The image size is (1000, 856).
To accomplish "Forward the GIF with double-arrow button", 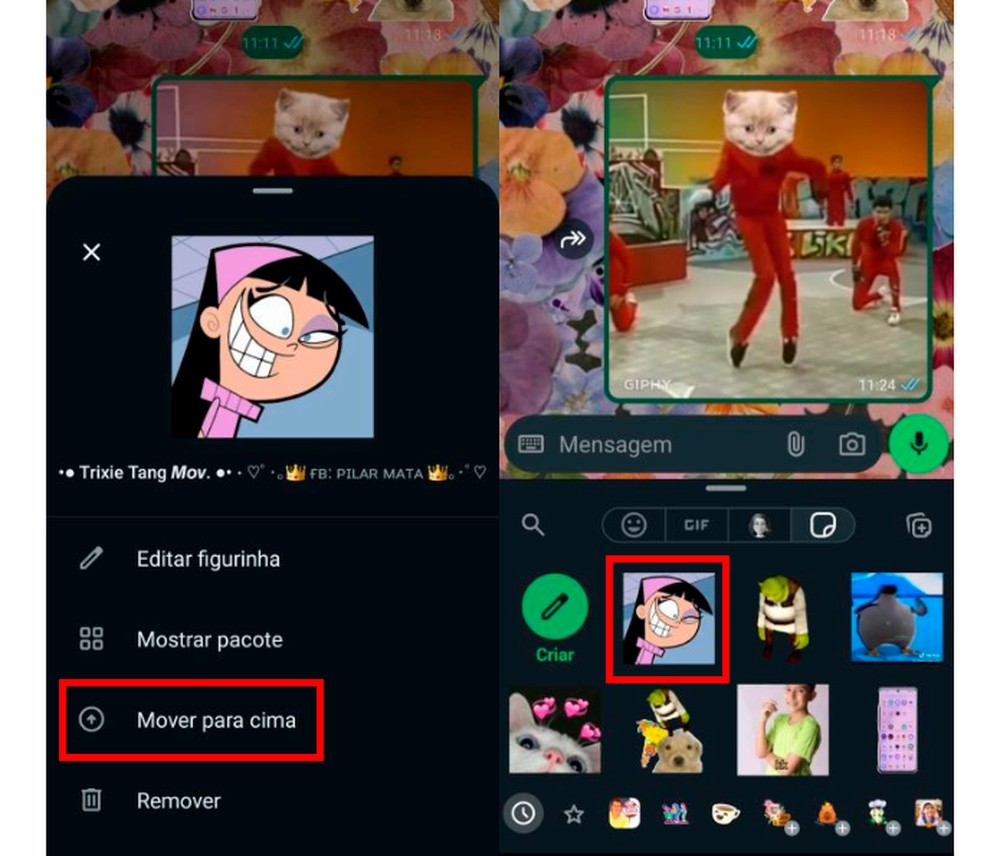I will [572, 240].
